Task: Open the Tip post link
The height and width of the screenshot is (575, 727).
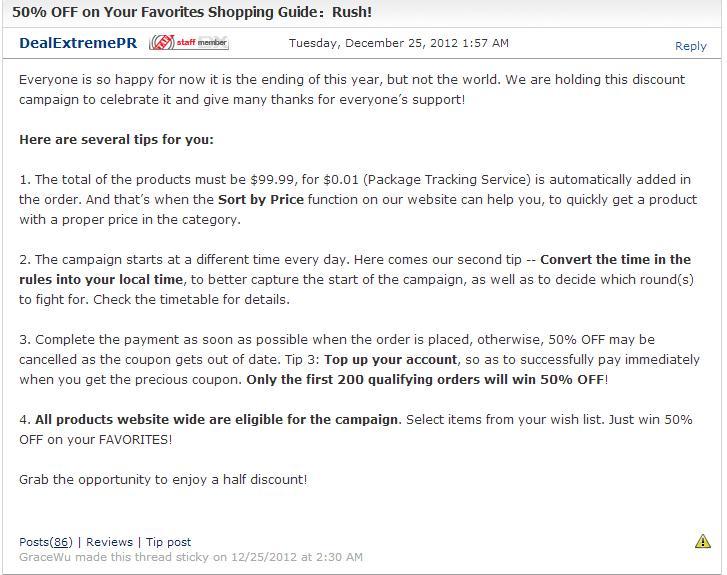Action: click(x=168, y=542)
